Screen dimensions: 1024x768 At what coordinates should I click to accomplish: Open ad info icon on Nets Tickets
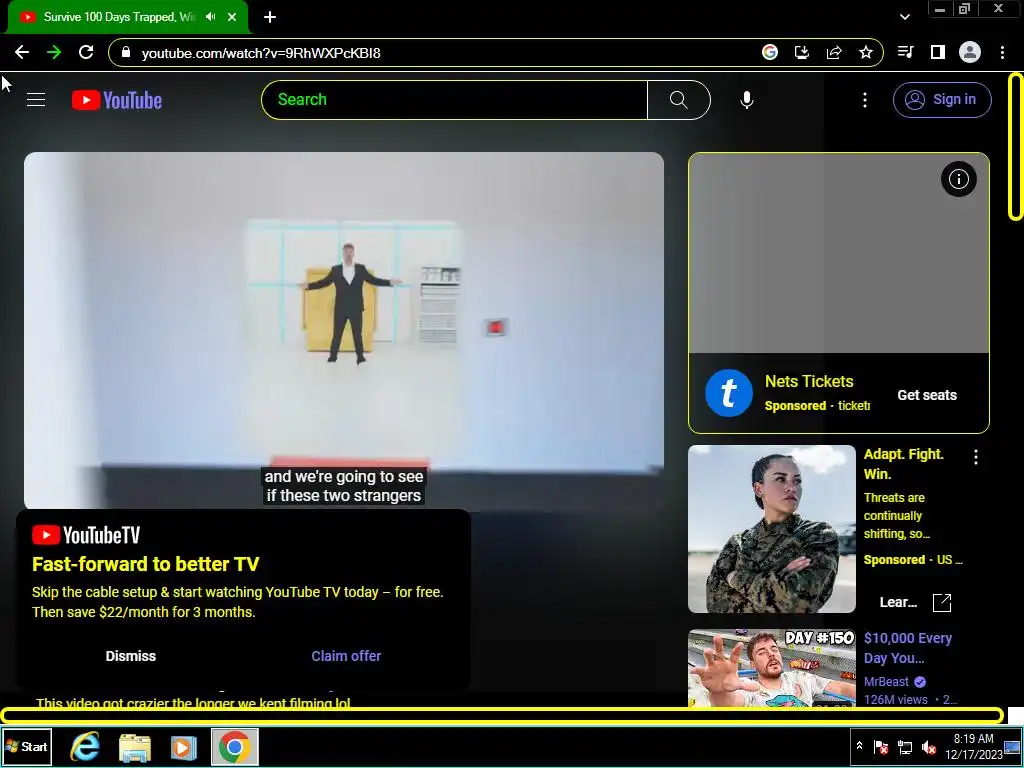coord(959,179)
